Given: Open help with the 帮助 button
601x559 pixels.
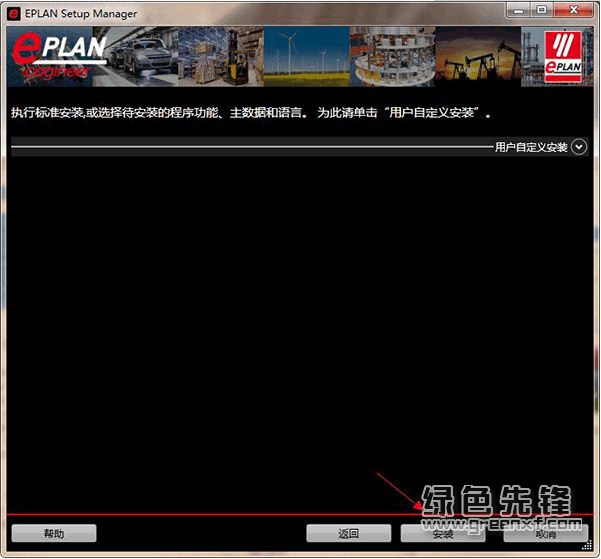Looking at the screenshot, I should coord(54,533).
